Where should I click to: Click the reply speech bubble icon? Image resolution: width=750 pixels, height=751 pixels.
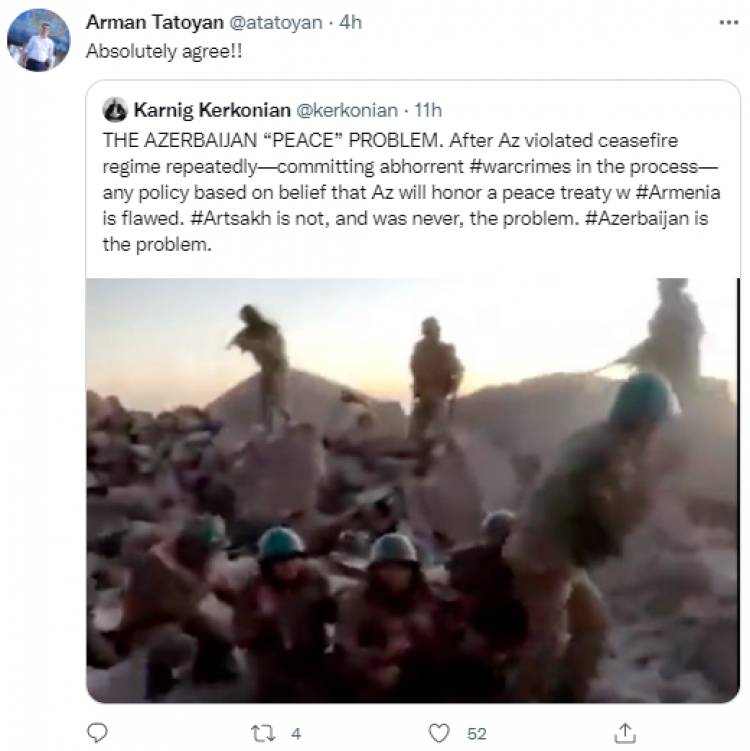(97, 732)
